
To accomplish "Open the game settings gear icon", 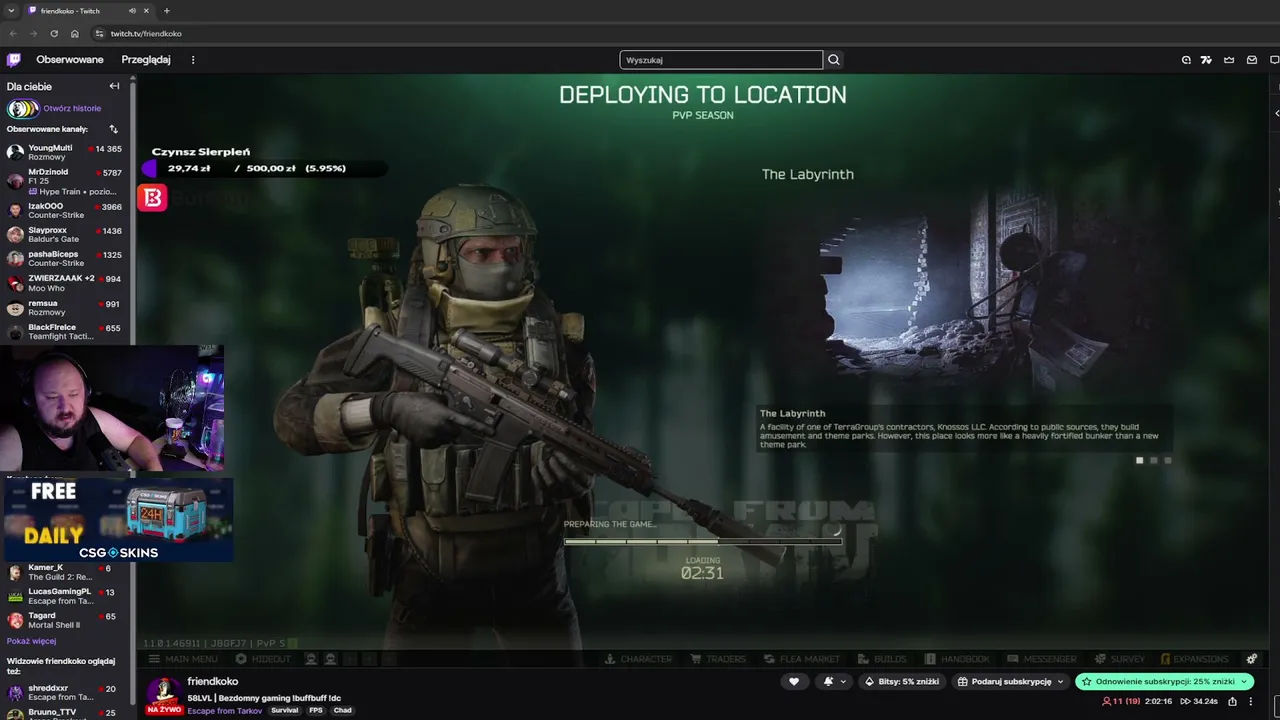I will [1251, 659].
